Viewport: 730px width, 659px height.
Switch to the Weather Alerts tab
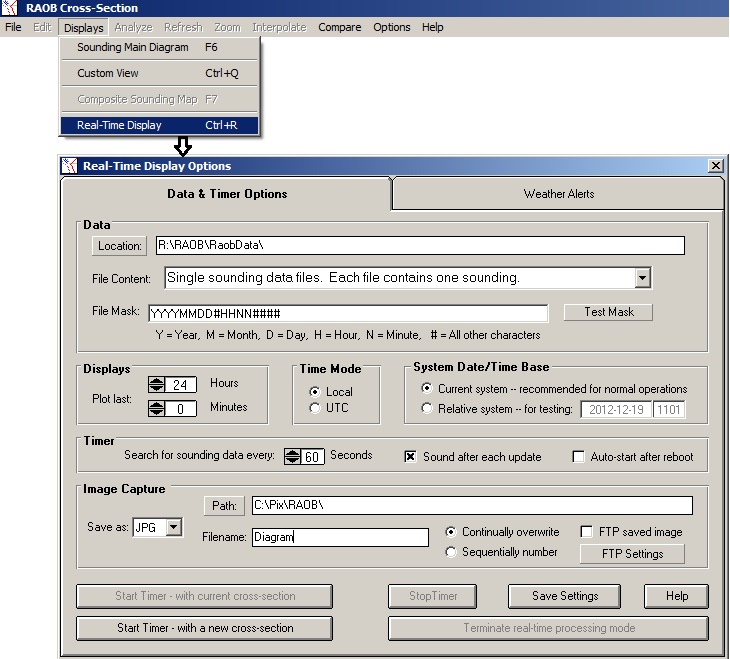[558, 194]
